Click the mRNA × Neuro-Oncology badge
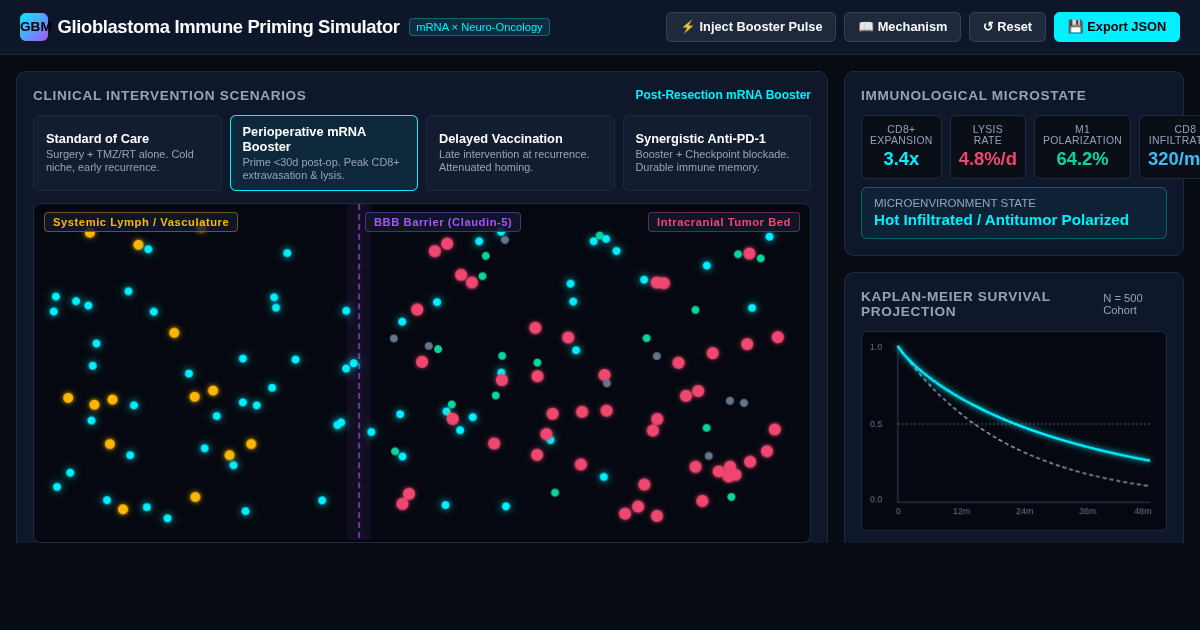The height and width of the screenshot is (630, 1200). point(479,27)
